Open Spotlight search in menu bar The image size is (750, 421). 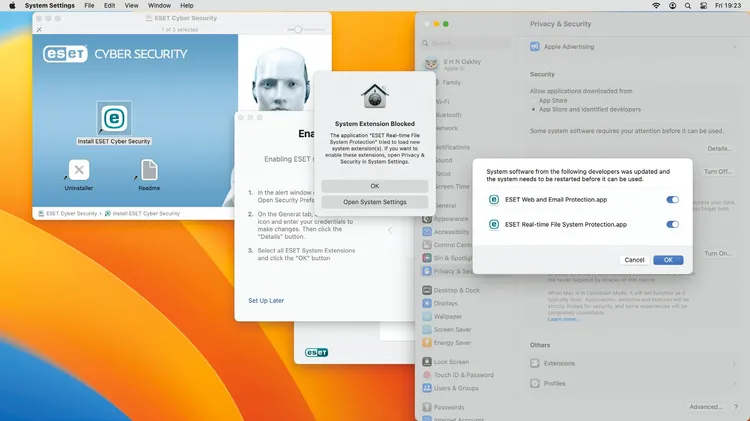(688, 6)
